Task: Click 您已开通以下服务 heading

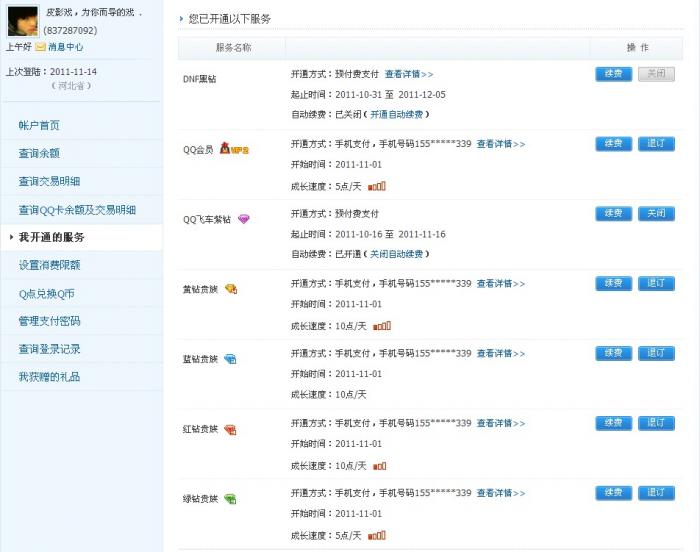Action: click(x=229, y=19)
